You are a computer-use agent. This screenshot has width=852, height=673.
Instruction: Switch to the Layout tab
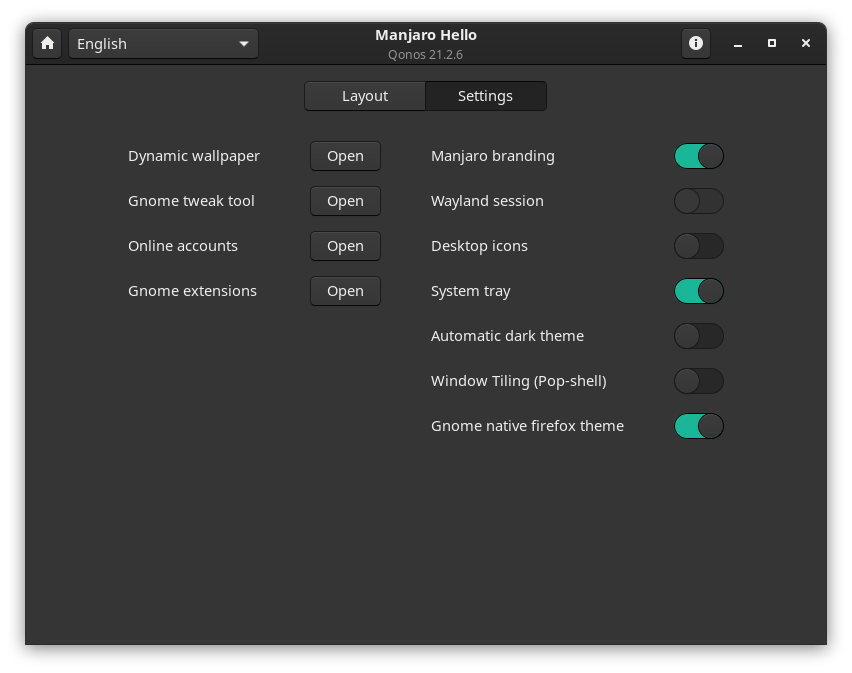tap(364, 95)
